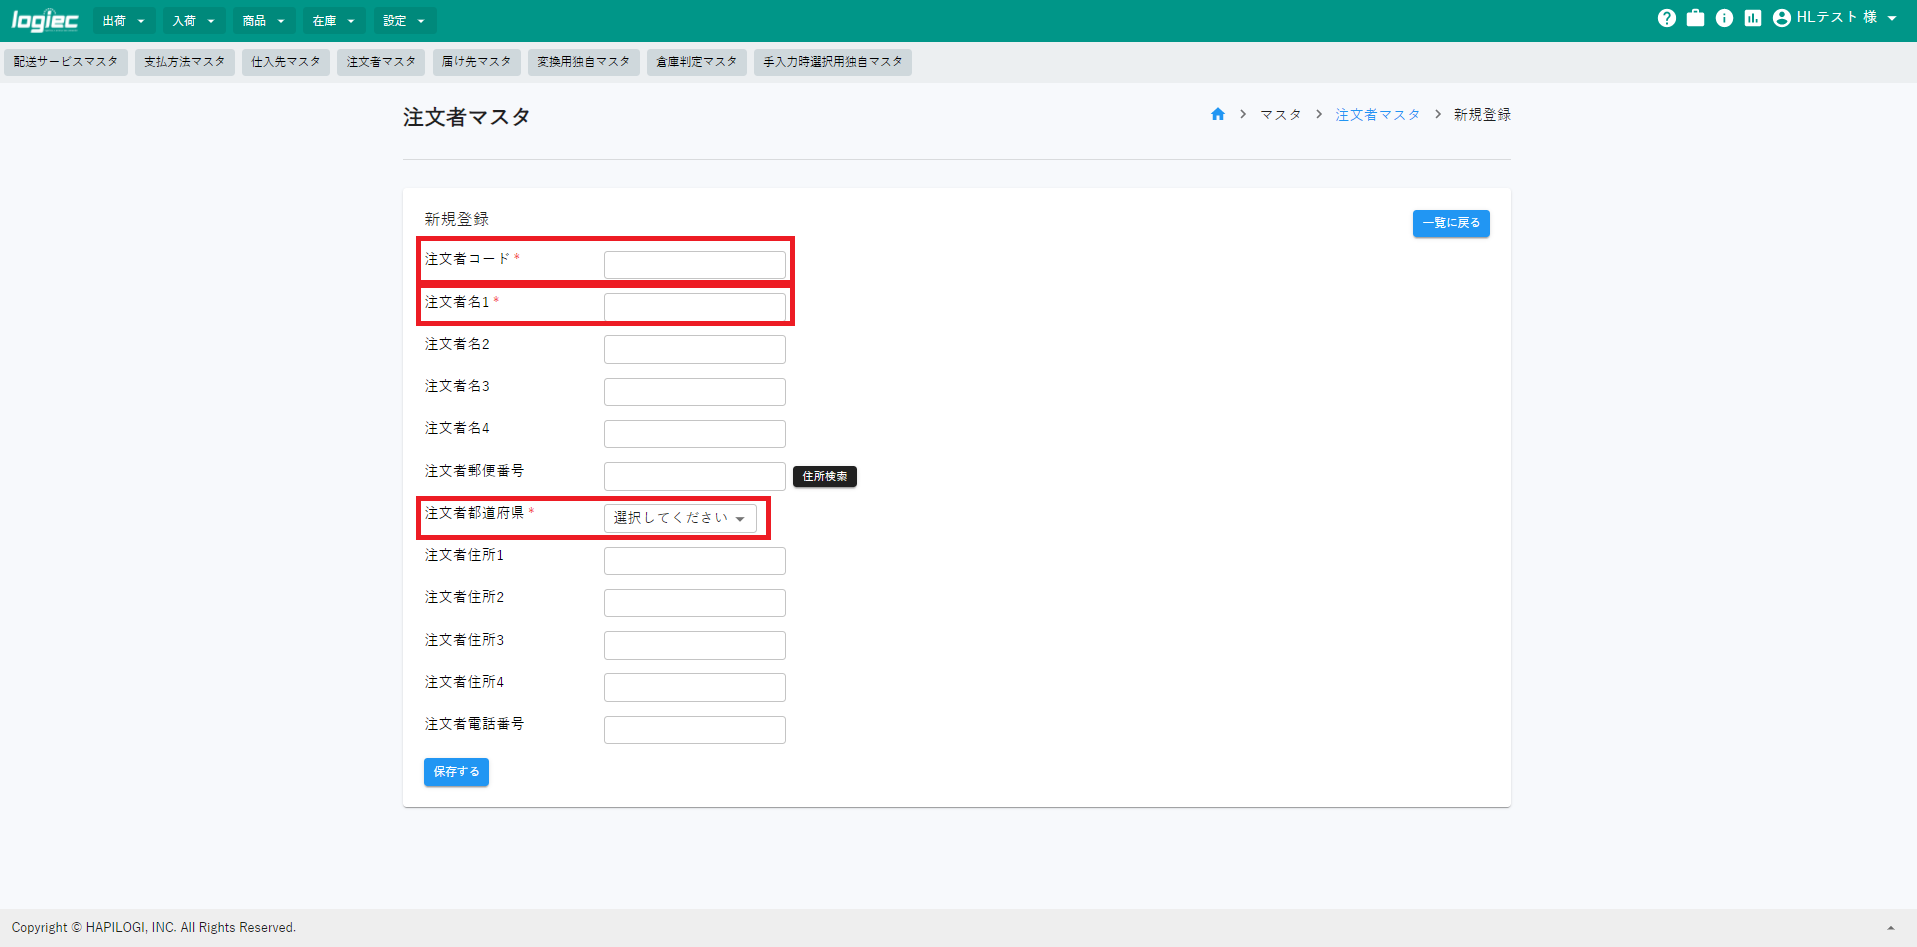Click the logiec logo
This screenshot has width=1917, height=947.
[45, 20]
